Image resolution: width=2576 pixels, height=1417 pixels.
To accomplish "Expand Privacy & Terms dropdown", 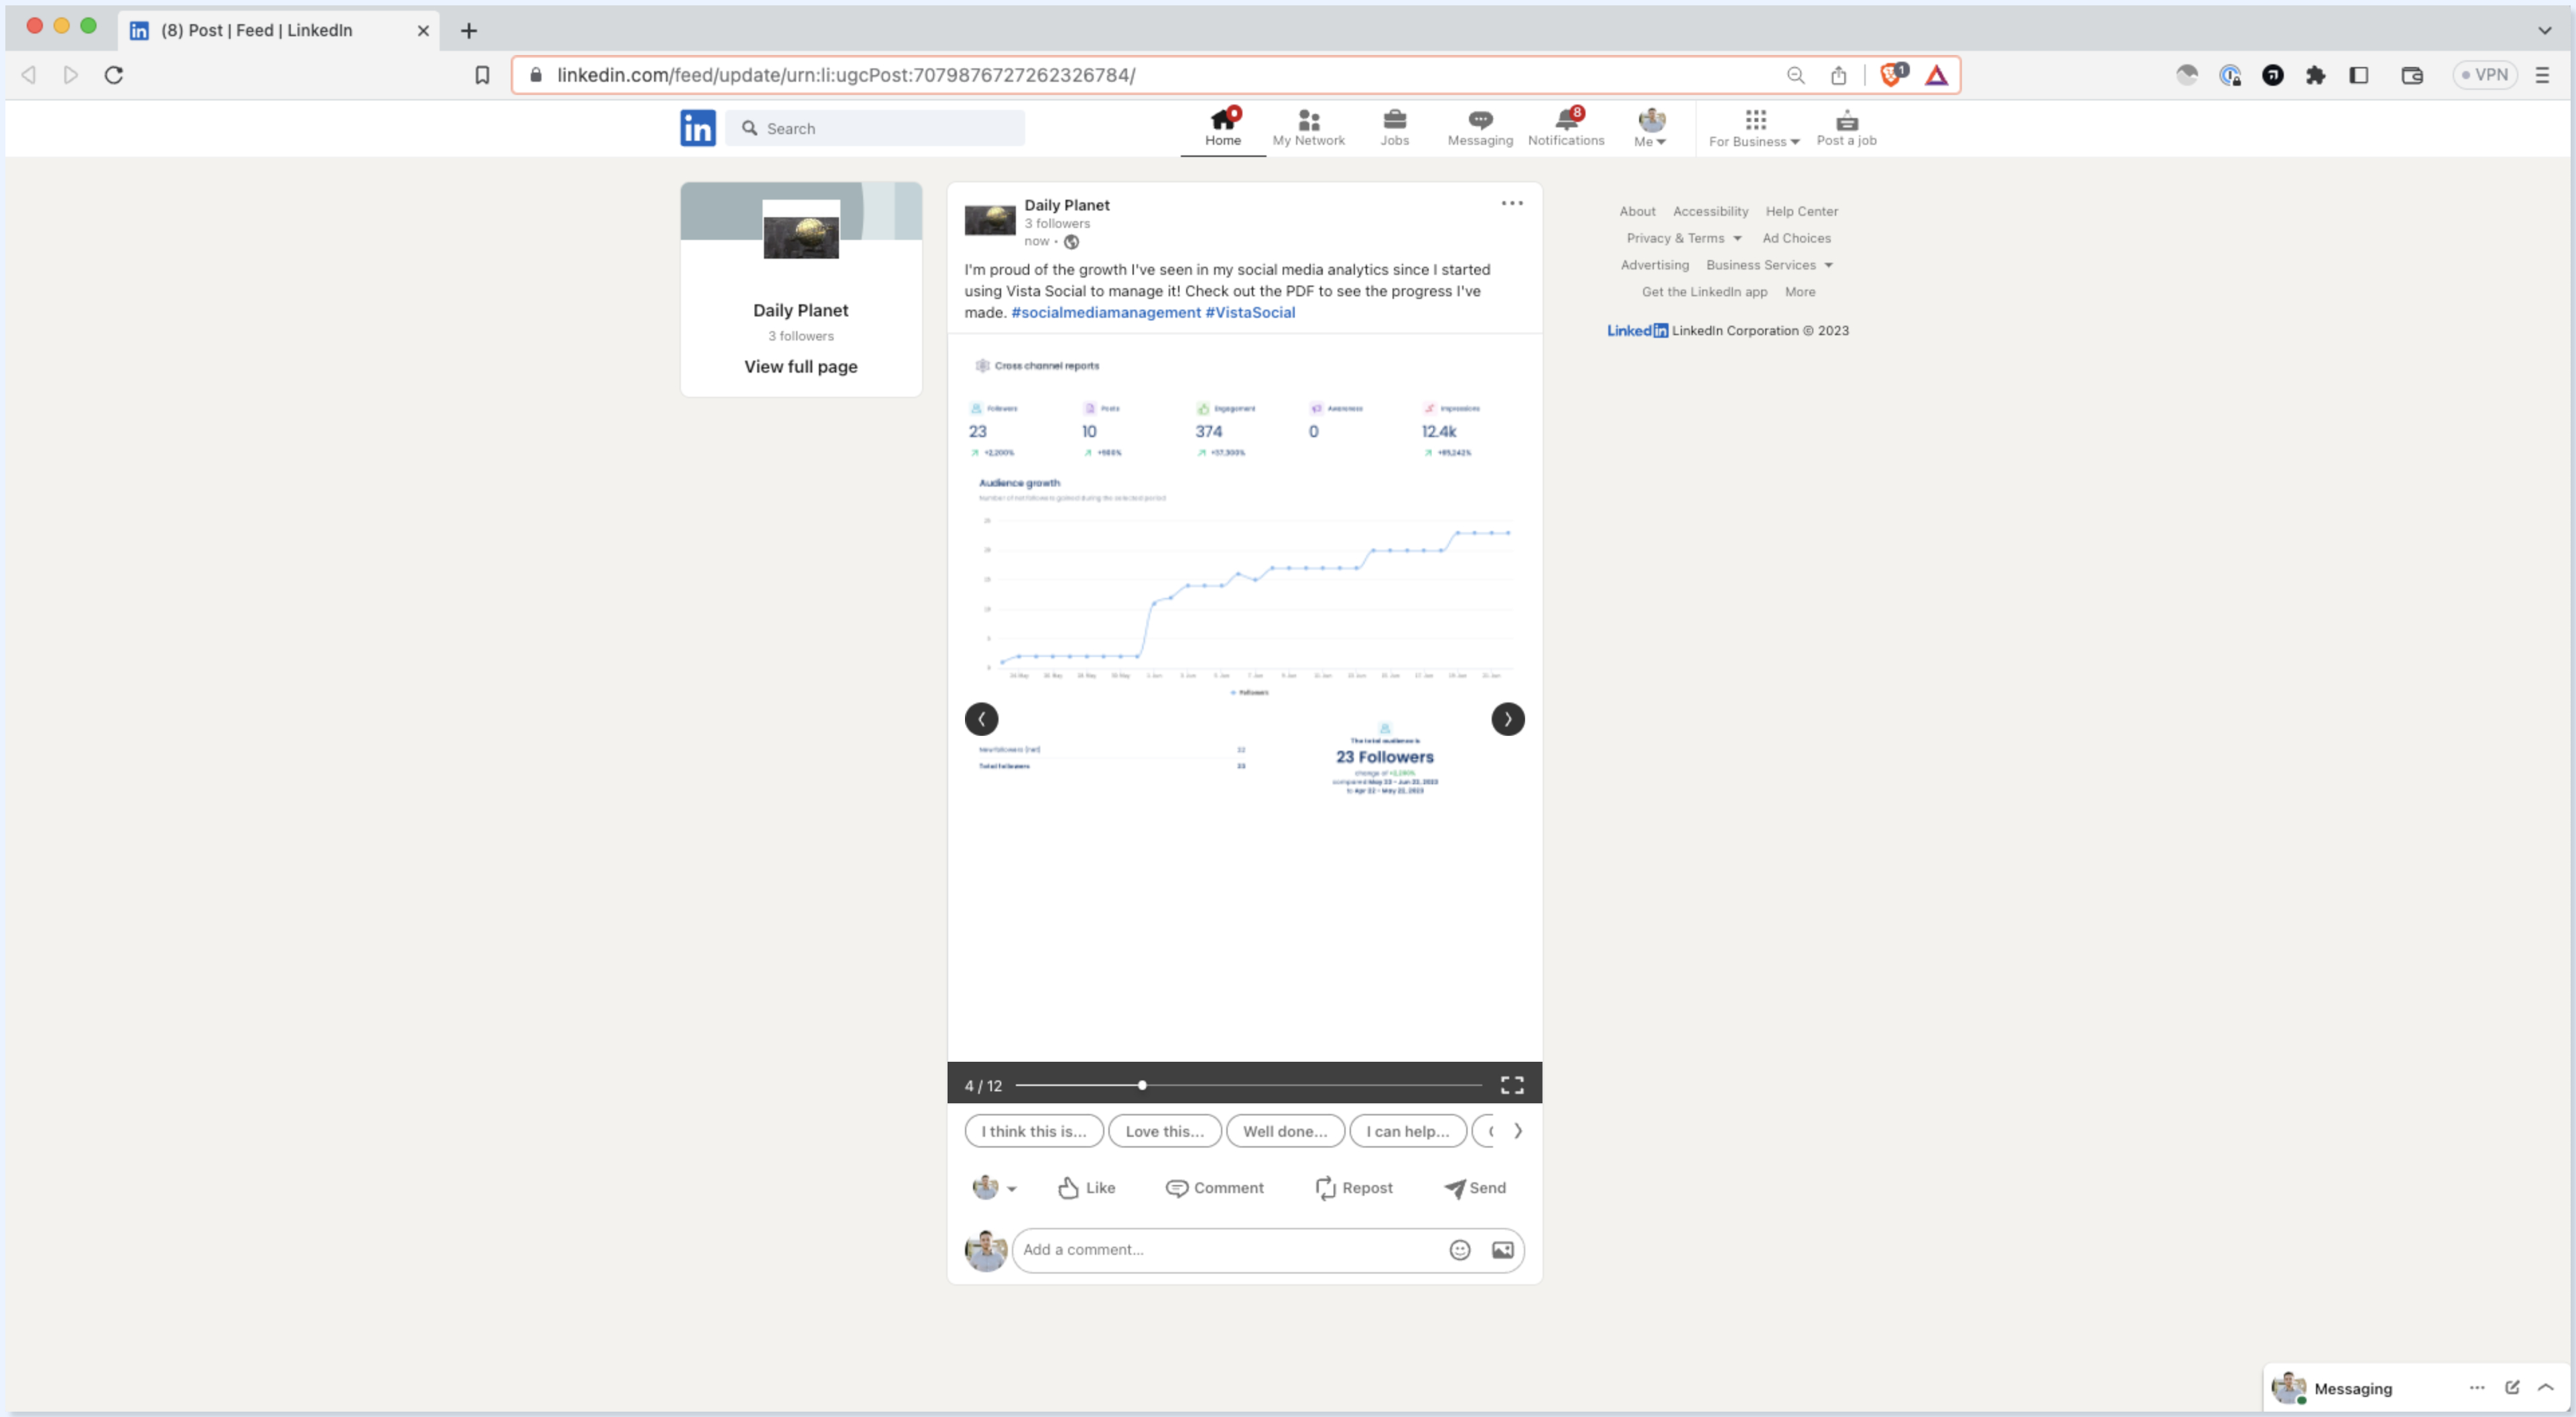I will (x=1683, y=238).
